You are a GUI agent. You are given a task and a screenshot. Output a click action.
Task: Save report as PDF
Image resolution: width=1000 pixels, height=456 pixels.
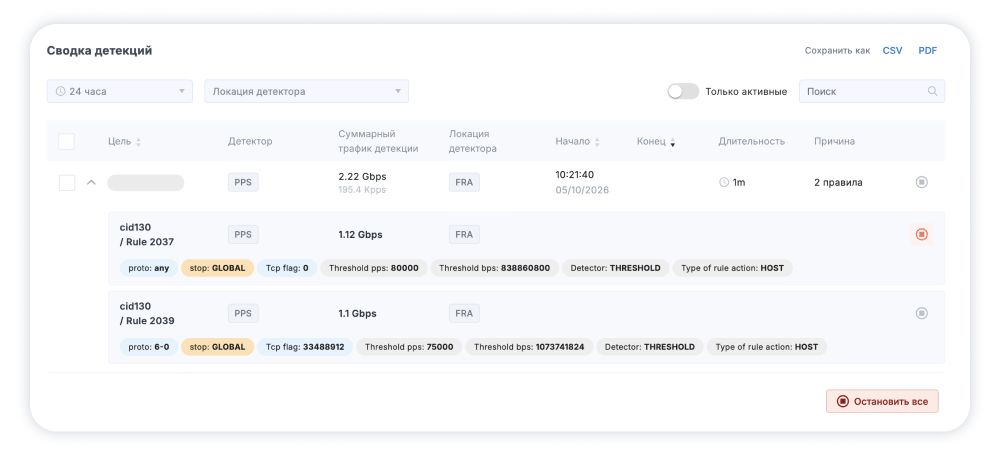tap(927, 51)
